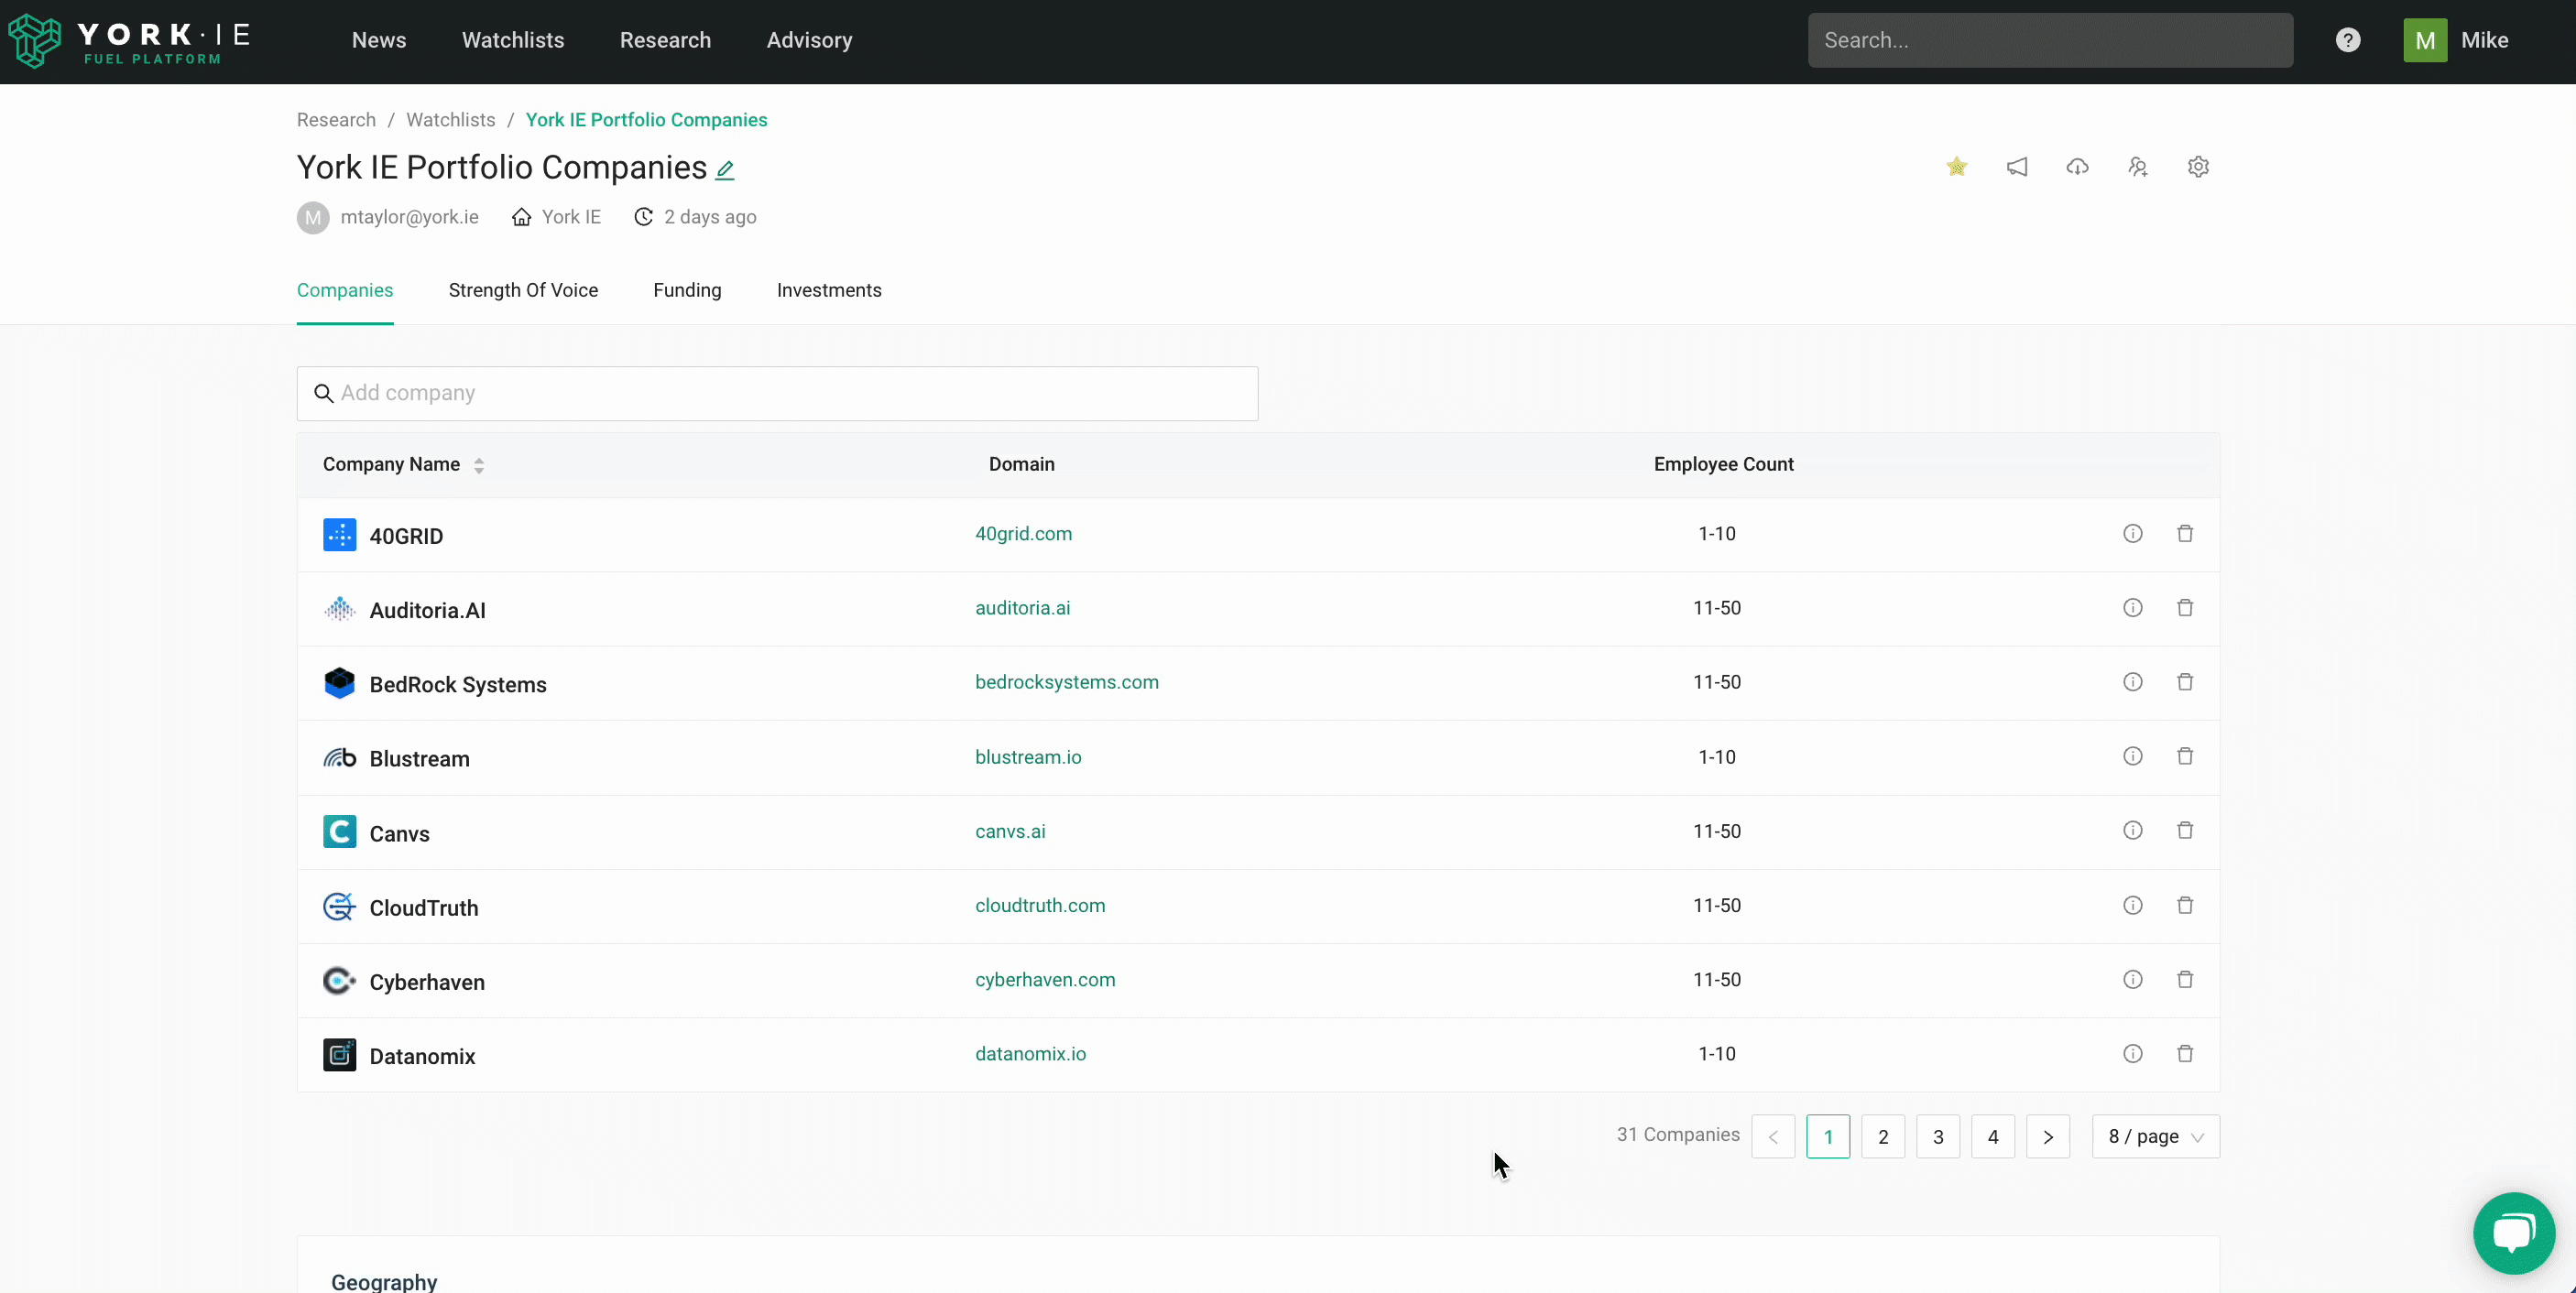Click the Watchlists breadcrumb link
Image resolution: width=2576 pixels, height=1293 pixels.
(x=450, y=120)
